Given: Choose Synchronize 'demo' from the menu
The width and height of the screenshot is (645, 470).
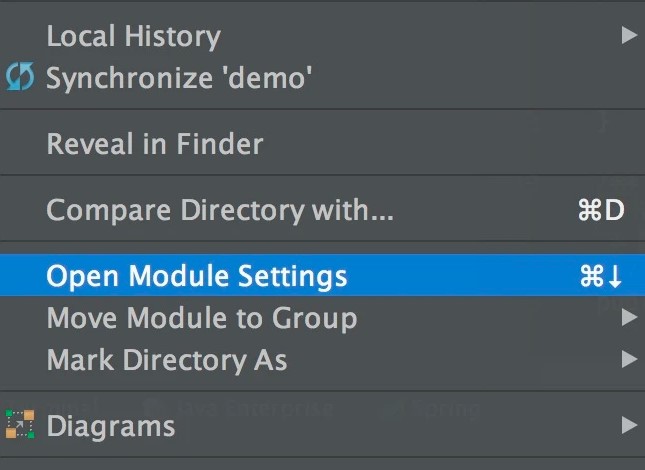Looking at the screenshot, I should click(180, 77).
